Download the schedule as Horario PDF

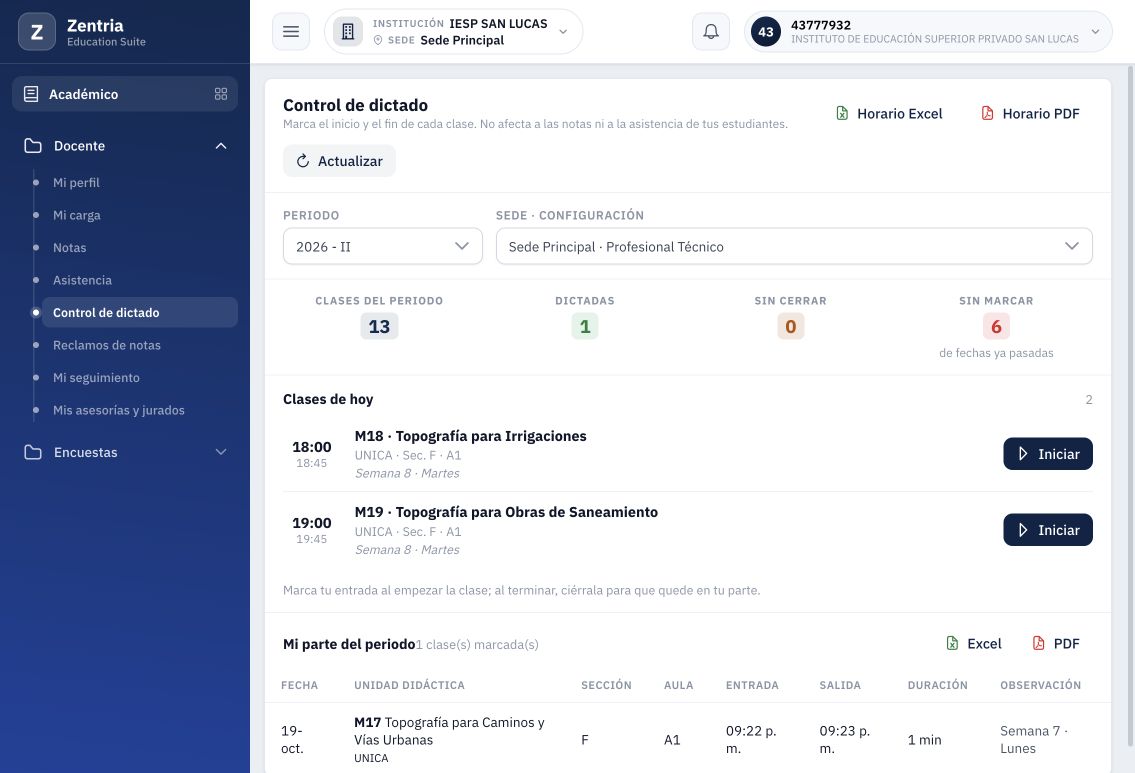pos(1030,114)
